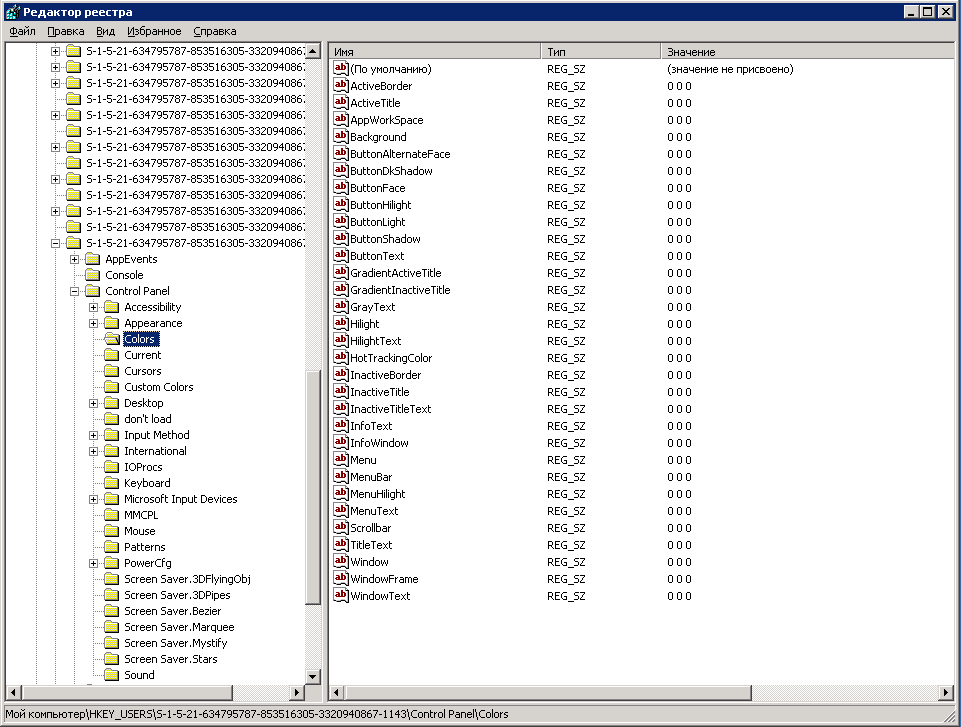The height and width of the screenshot is (727, 961).
Task: Open the Файл menu
Action: (x=23, y=31)
